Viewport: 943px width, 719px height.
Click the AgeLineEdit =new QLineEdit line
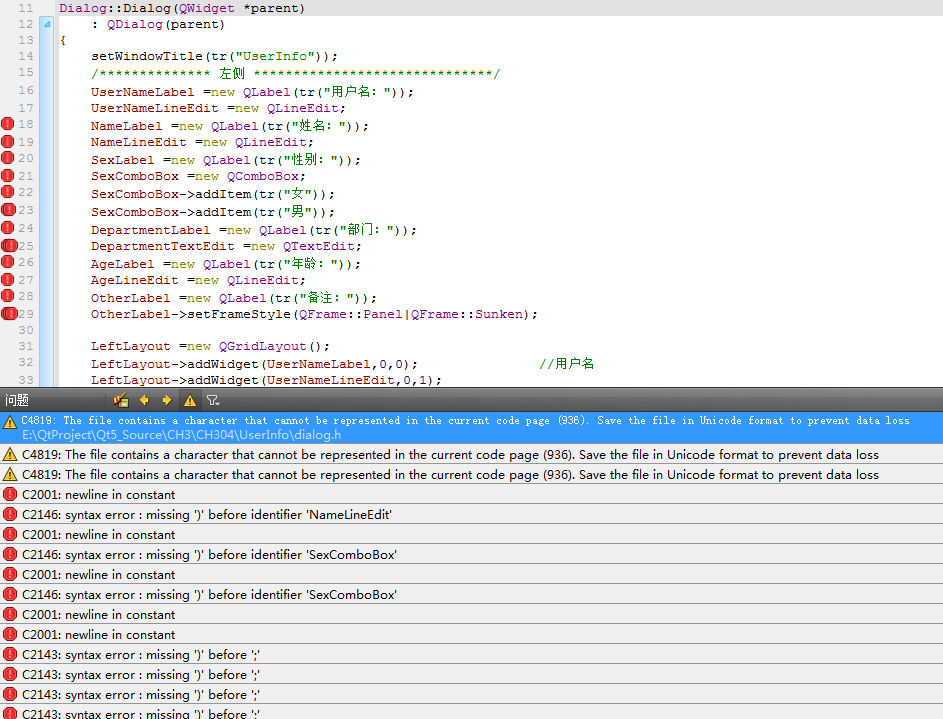pyautogui.click(x=198, y=280)
